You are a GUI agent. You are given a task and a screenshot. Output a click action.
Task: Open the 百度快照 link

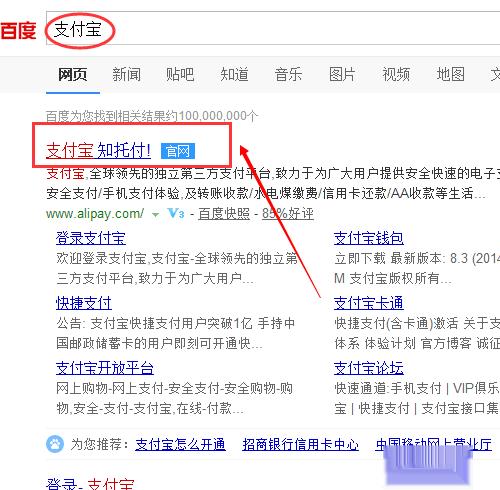(x=224, y=214)
